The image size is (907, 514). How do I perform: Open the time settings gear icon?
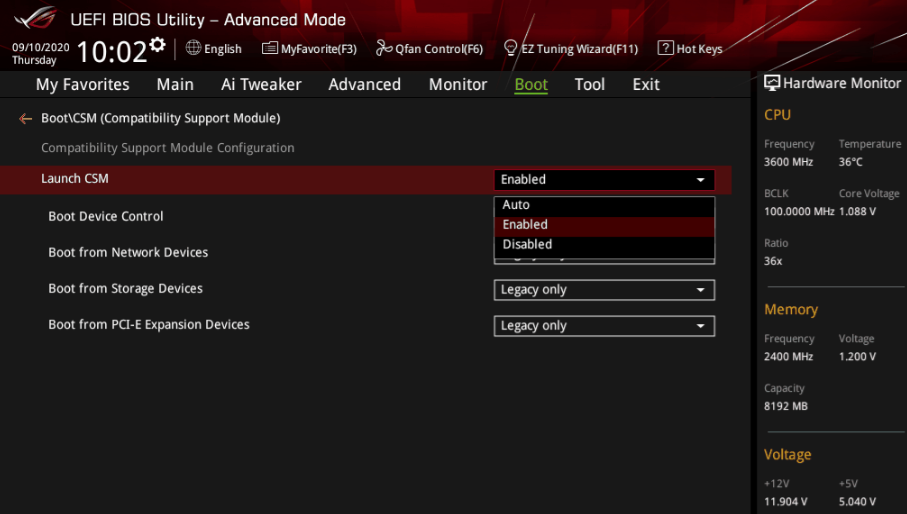pyautogui.click(x=157, y=45)
